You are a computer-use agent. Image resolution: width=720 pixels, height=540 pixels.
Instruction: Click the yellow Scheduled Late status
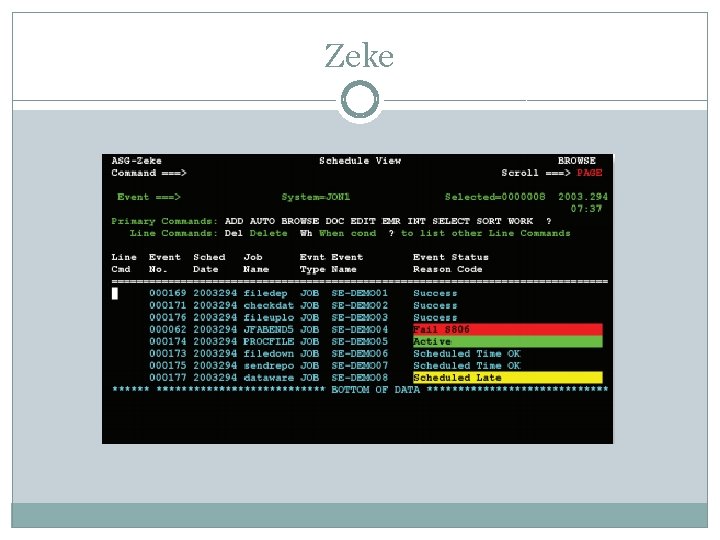point(507,377)
